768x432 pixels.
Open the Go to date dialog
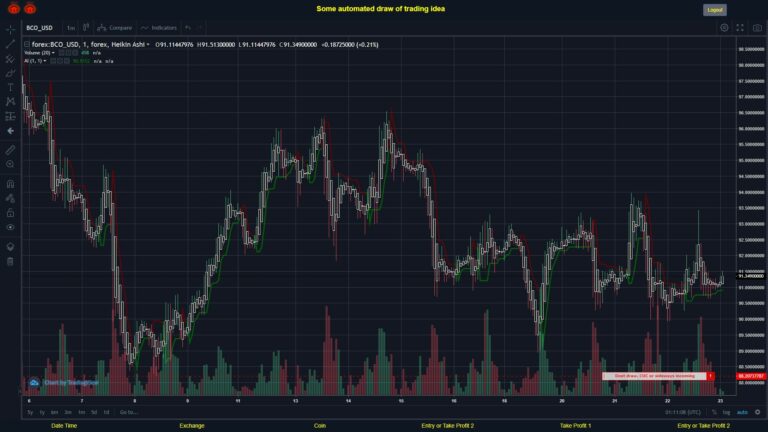(x=128, y=412)
